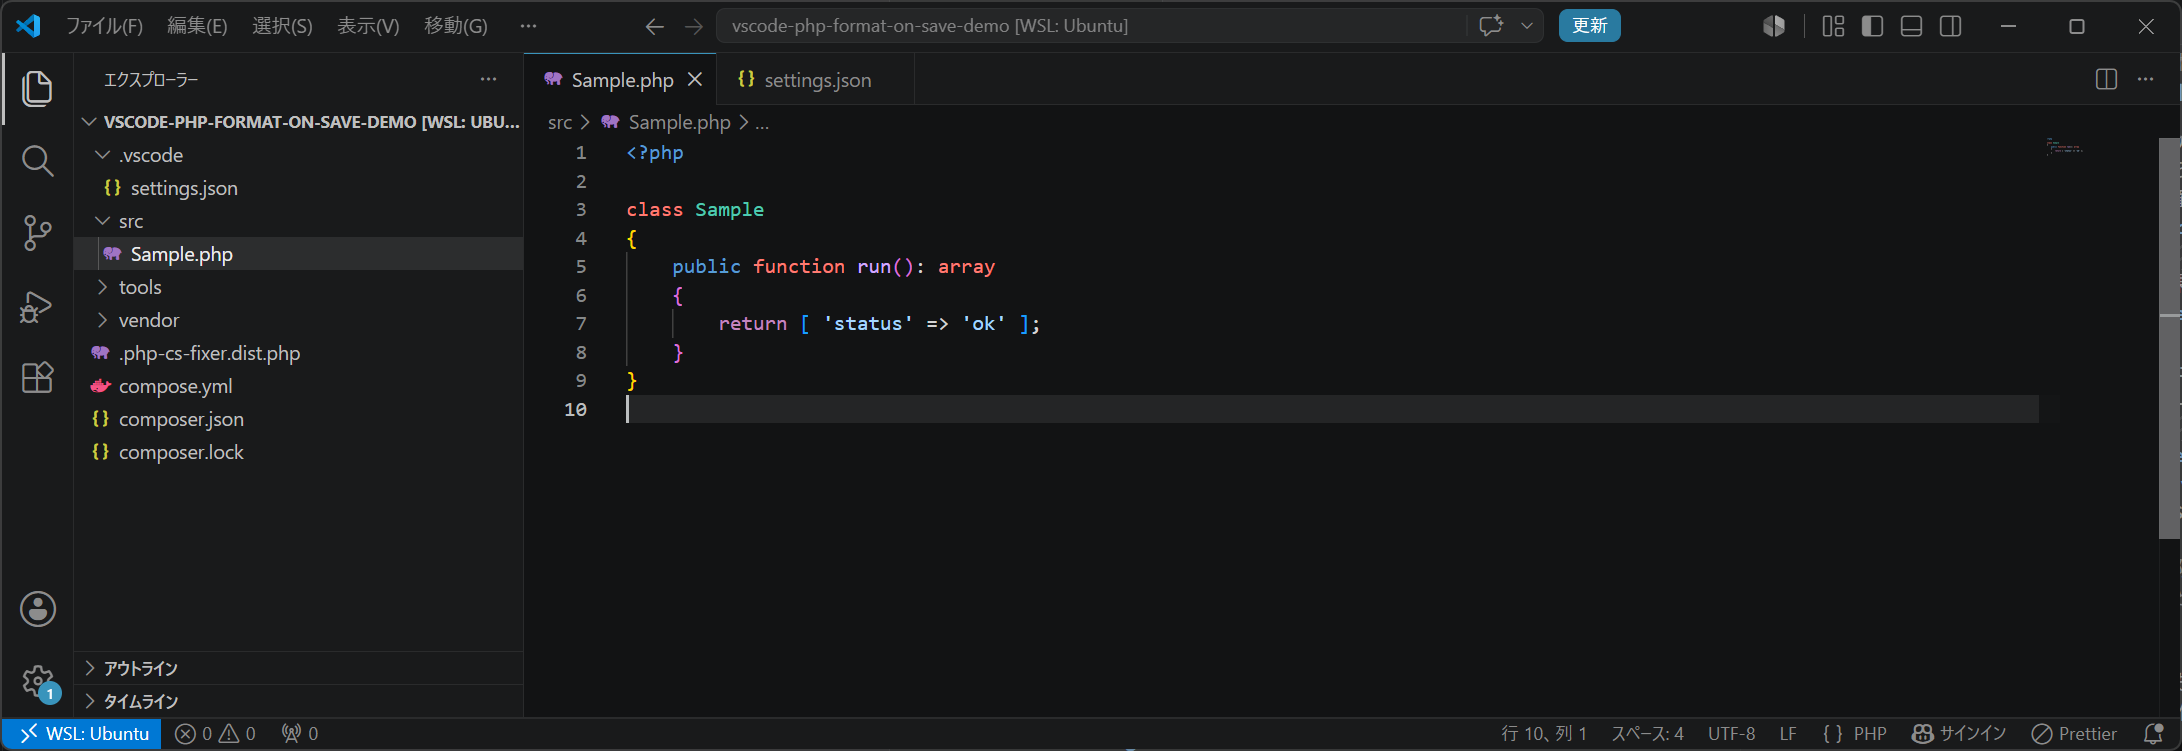Screen dimensions: 2182x751
Task: Click the Go Back navigation arrow
Action: pyautogui.click(x=655, y=27)
